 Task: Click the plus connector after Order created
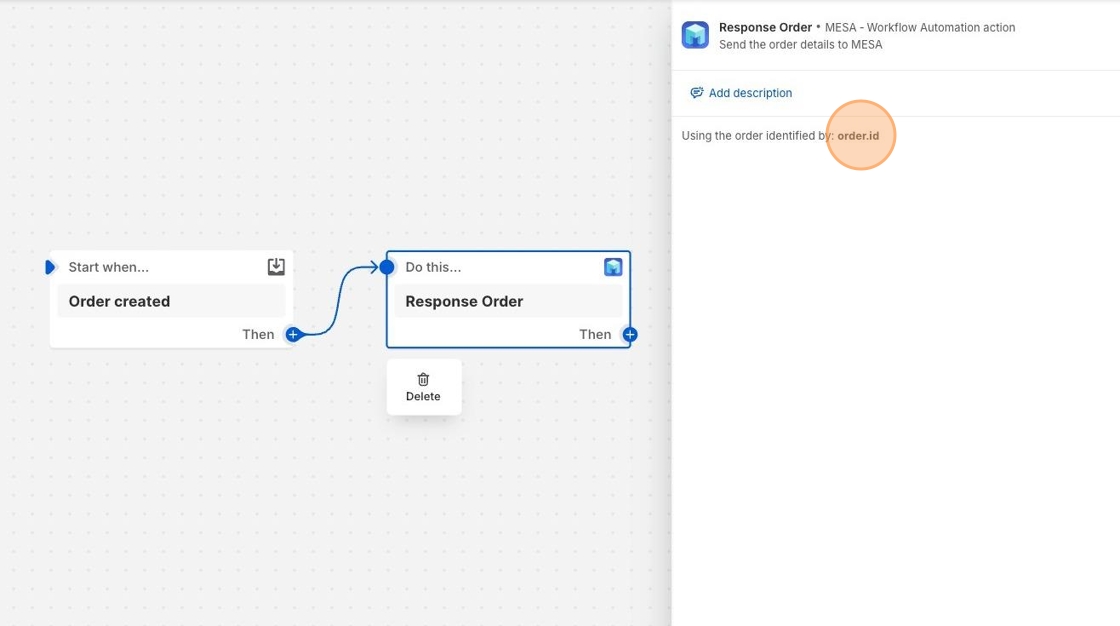coord(293,335)
